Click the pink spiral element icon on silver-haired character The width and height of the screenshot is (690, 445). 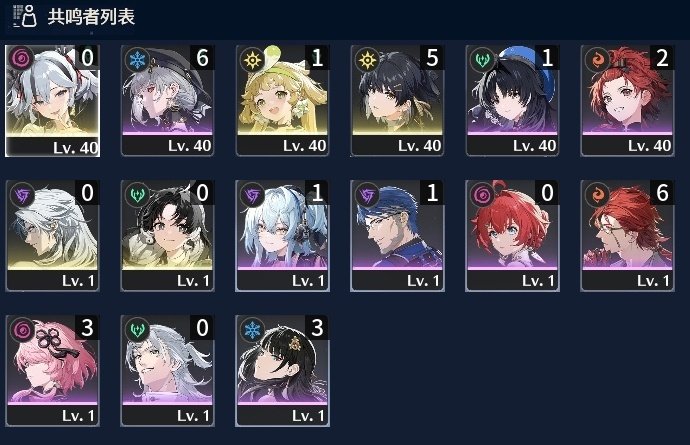coord(21,57)
